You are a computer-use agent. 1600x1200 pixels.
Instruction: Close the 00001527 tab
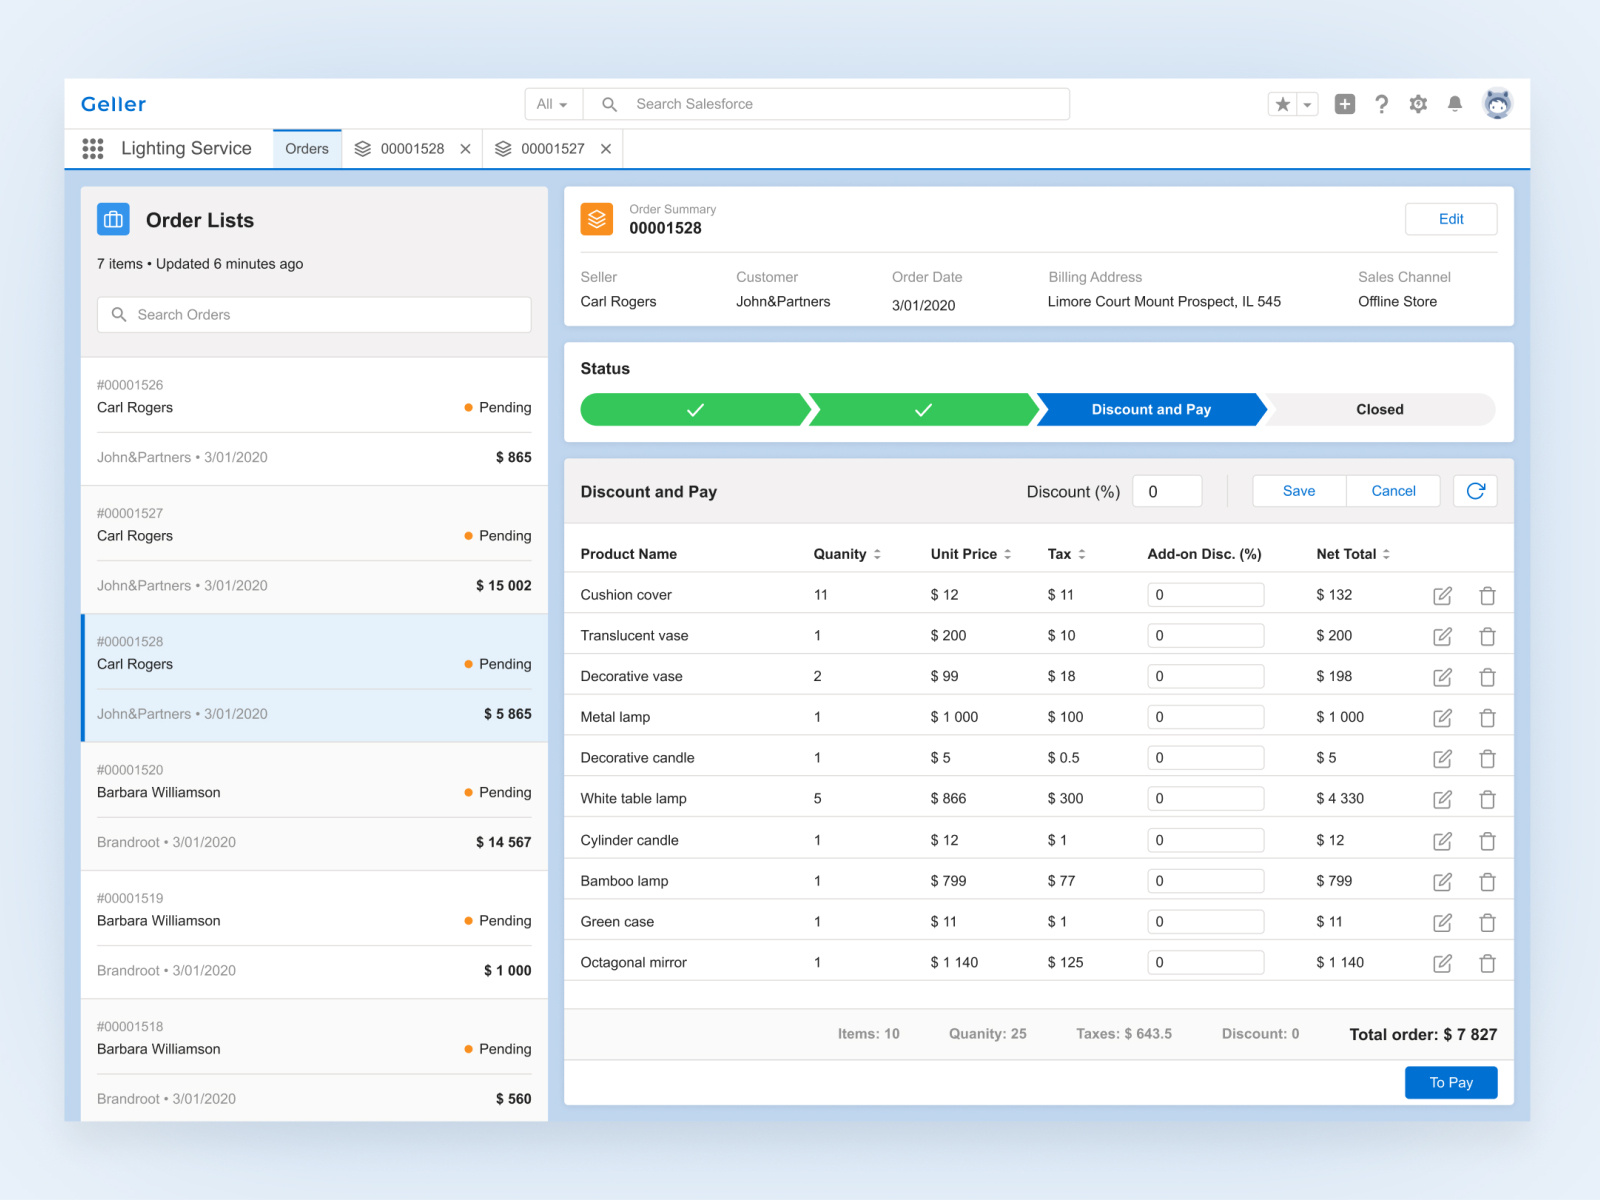(606, 149)
